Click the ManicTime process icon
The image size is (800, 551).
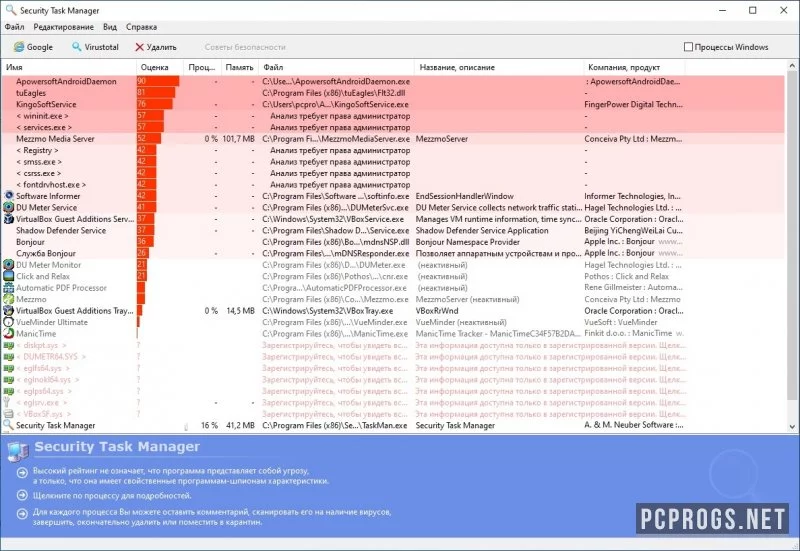click(9, 334)
